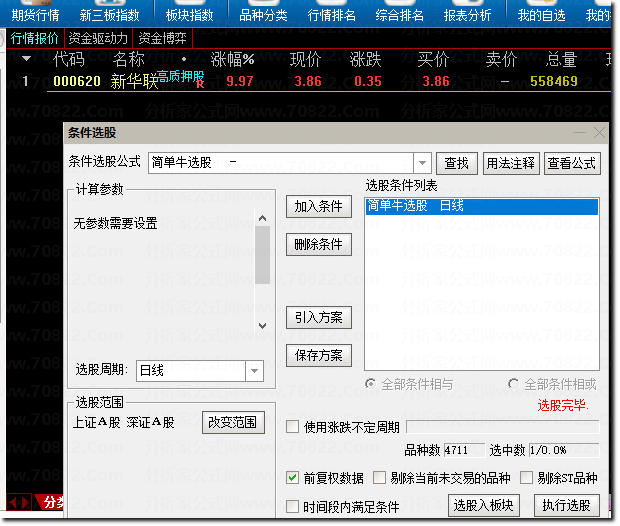This screenshot has width=620, height=526.
Task: Sort by the 卖价 column header
Action: (501, 59)
